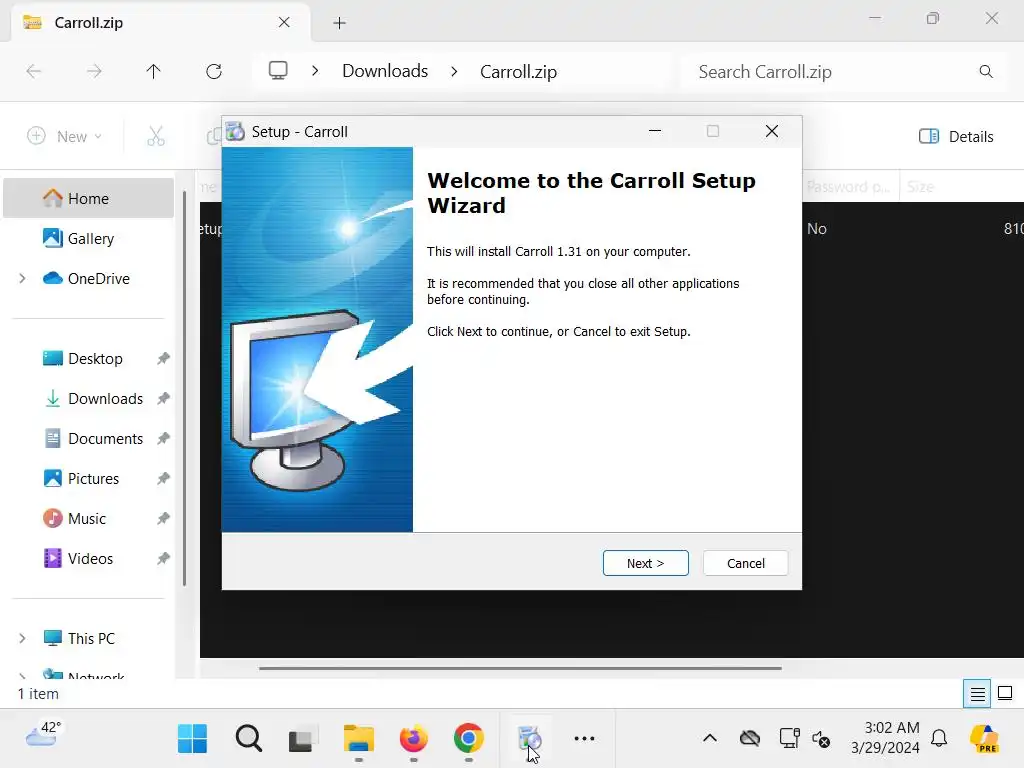Click the muted volume tray icon

coord(821,739)
